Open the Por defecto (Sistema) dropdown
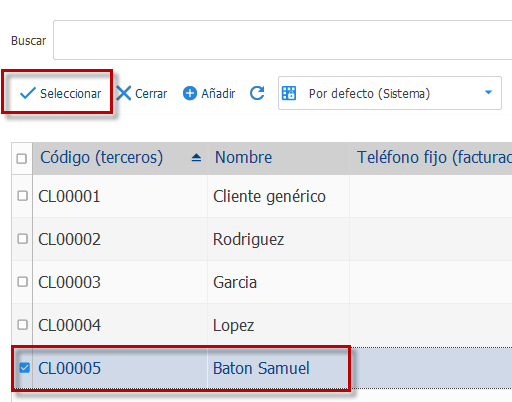Image resolution: width=512 pixels, height=402 pixels. tap(390, 93)
